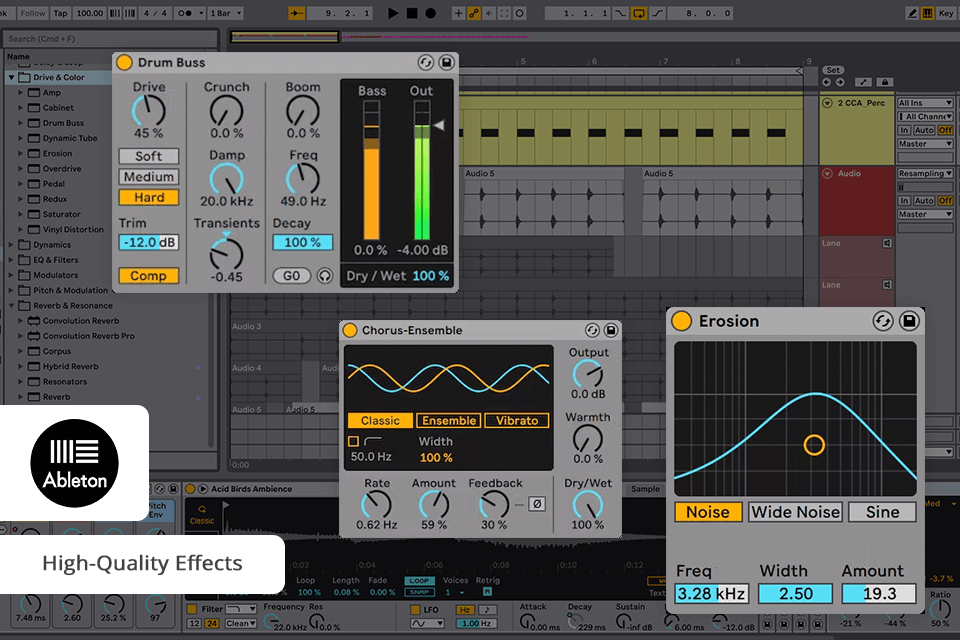Open the All Ins input dropdown
The height and width of the screenshot is (640, 960).
[925, 103]
